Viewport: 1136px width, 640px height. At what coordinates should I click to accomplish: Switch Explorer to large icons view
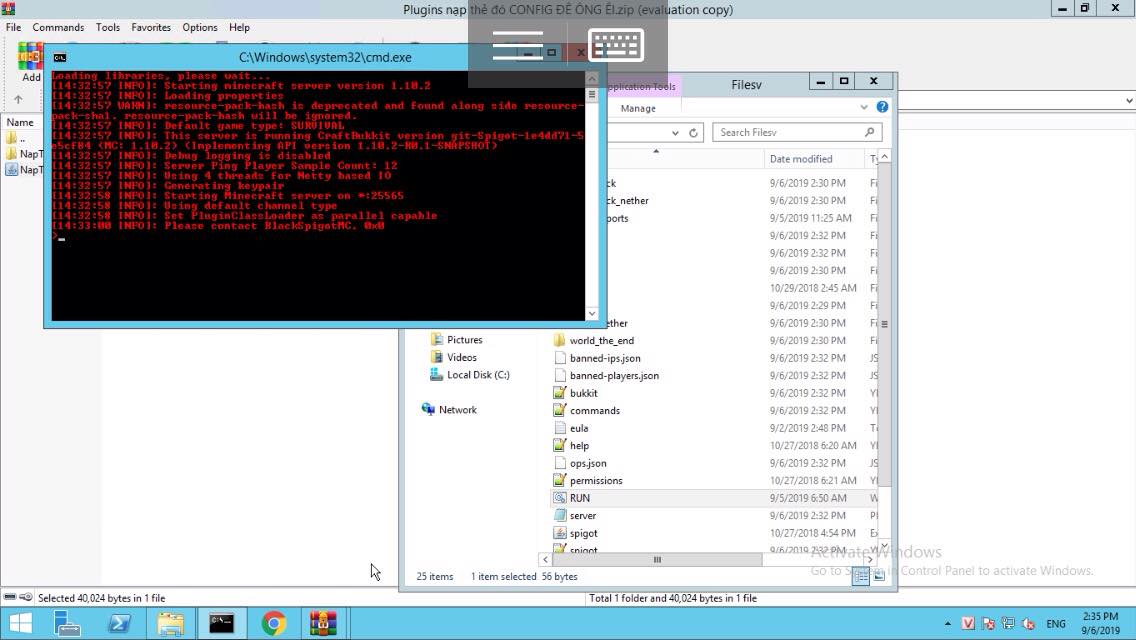point(879,576)
